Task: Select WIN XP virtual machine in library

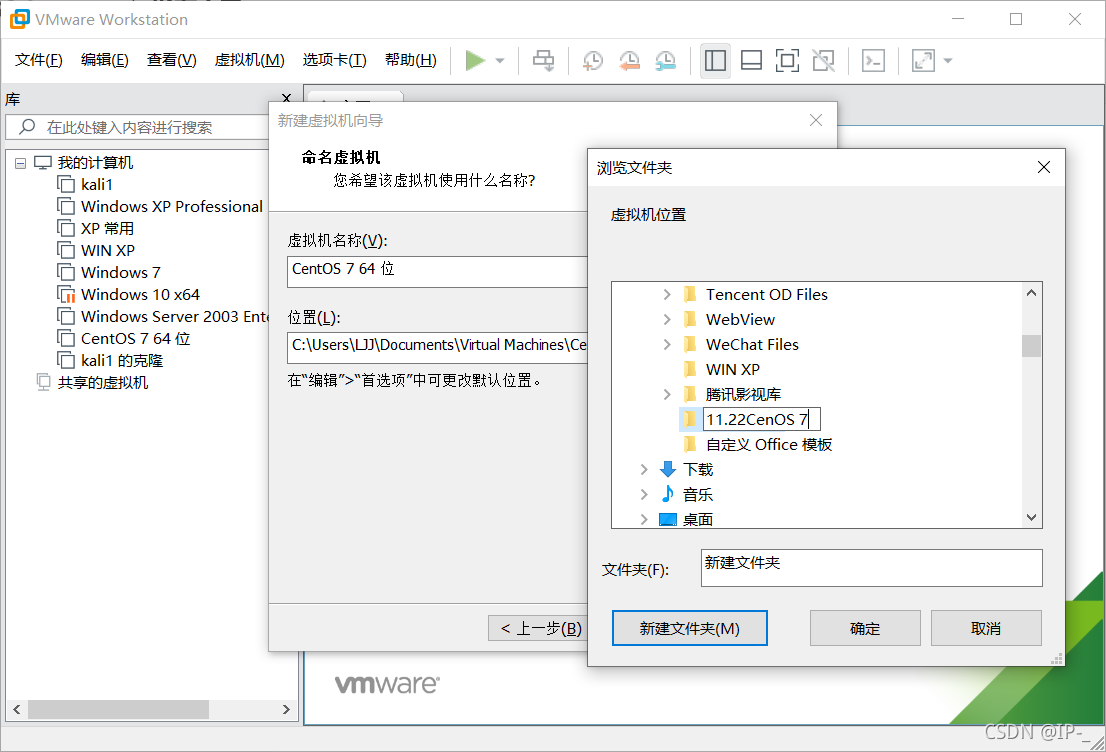Action: [108, 250]
